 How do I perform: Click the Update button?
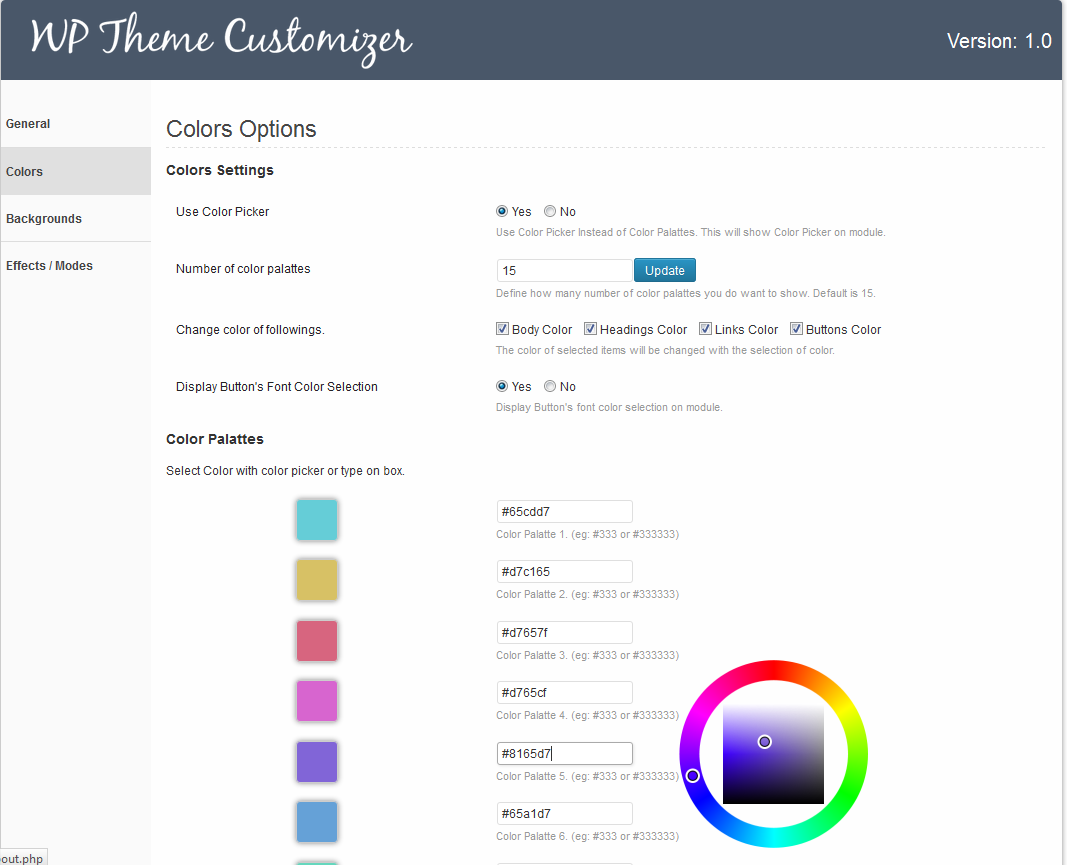665,270
